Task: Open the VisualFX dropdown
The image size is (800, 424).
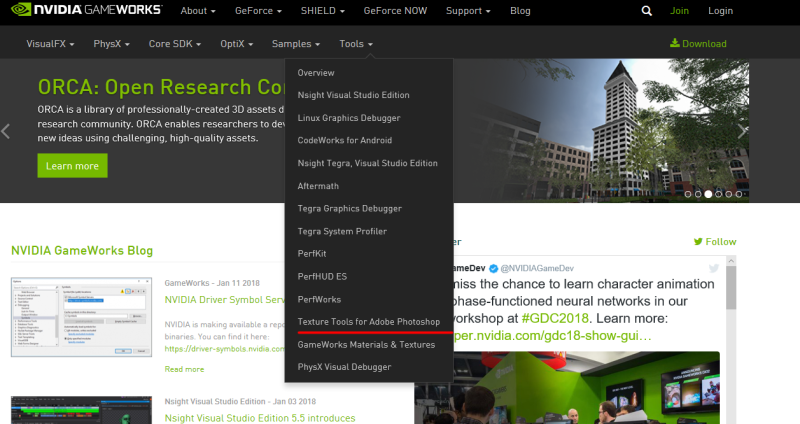Action: [x=51, y=44]
